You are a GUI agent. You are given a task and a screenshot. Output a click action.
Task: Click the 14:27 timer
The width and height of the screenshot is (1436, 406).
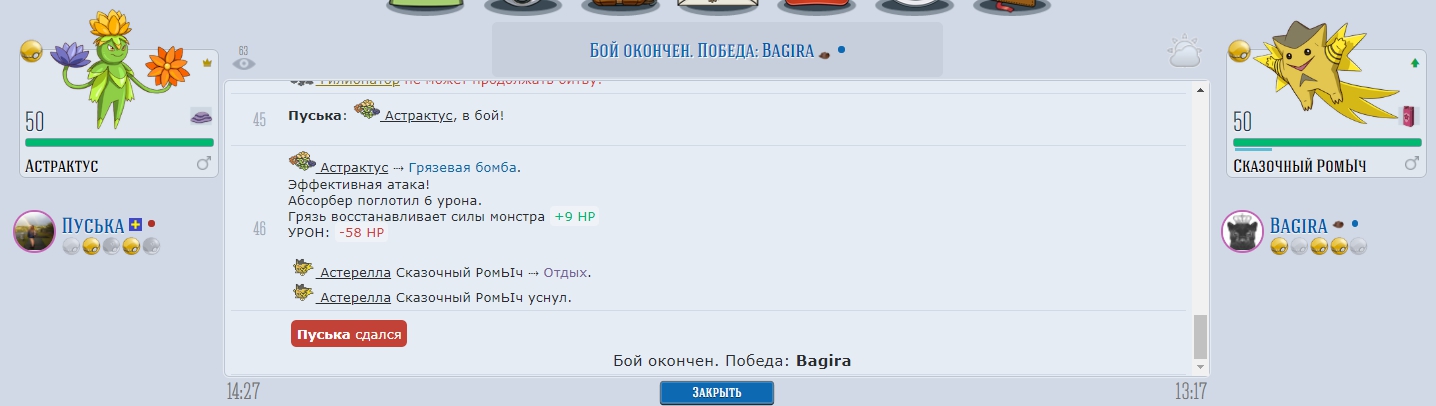243,391
